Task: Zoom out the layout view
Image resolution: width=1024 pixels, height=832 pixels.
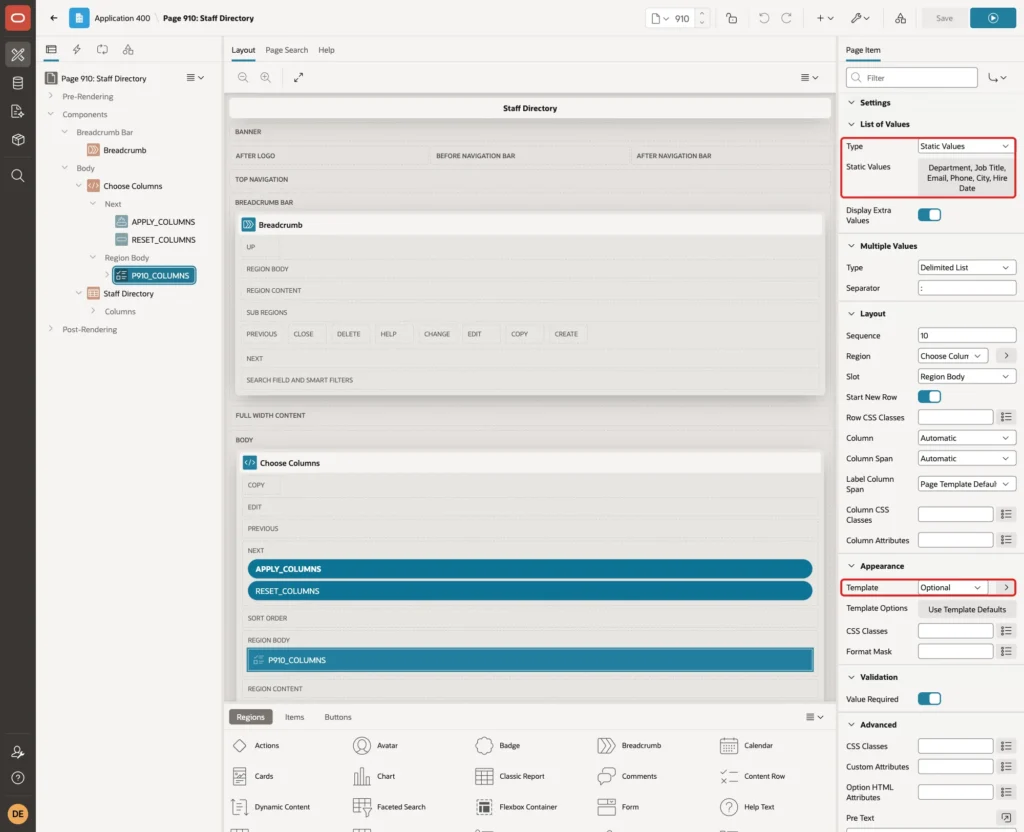Action: [243, 78]
